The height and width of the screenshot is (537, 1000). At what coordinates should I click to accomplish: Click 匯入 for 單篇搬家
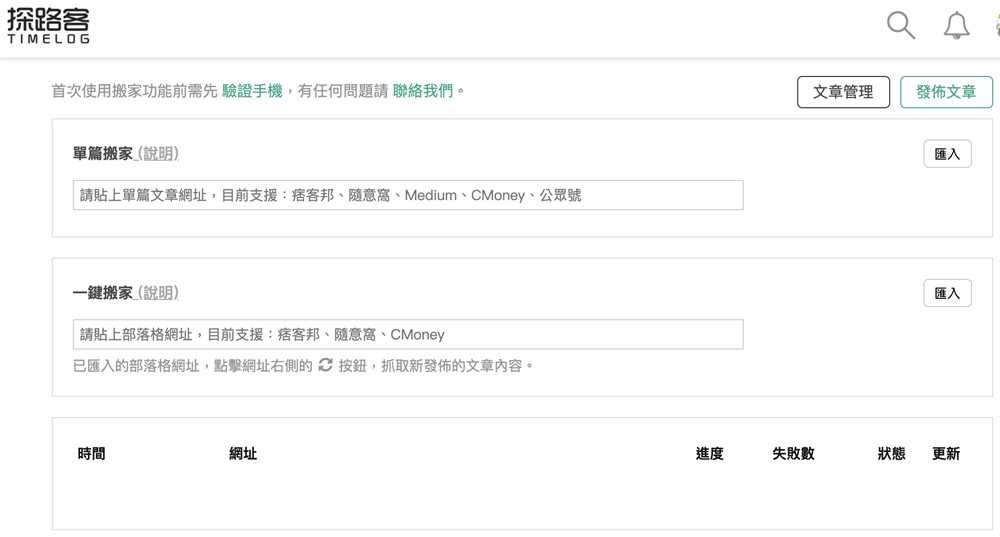(947, 154)
